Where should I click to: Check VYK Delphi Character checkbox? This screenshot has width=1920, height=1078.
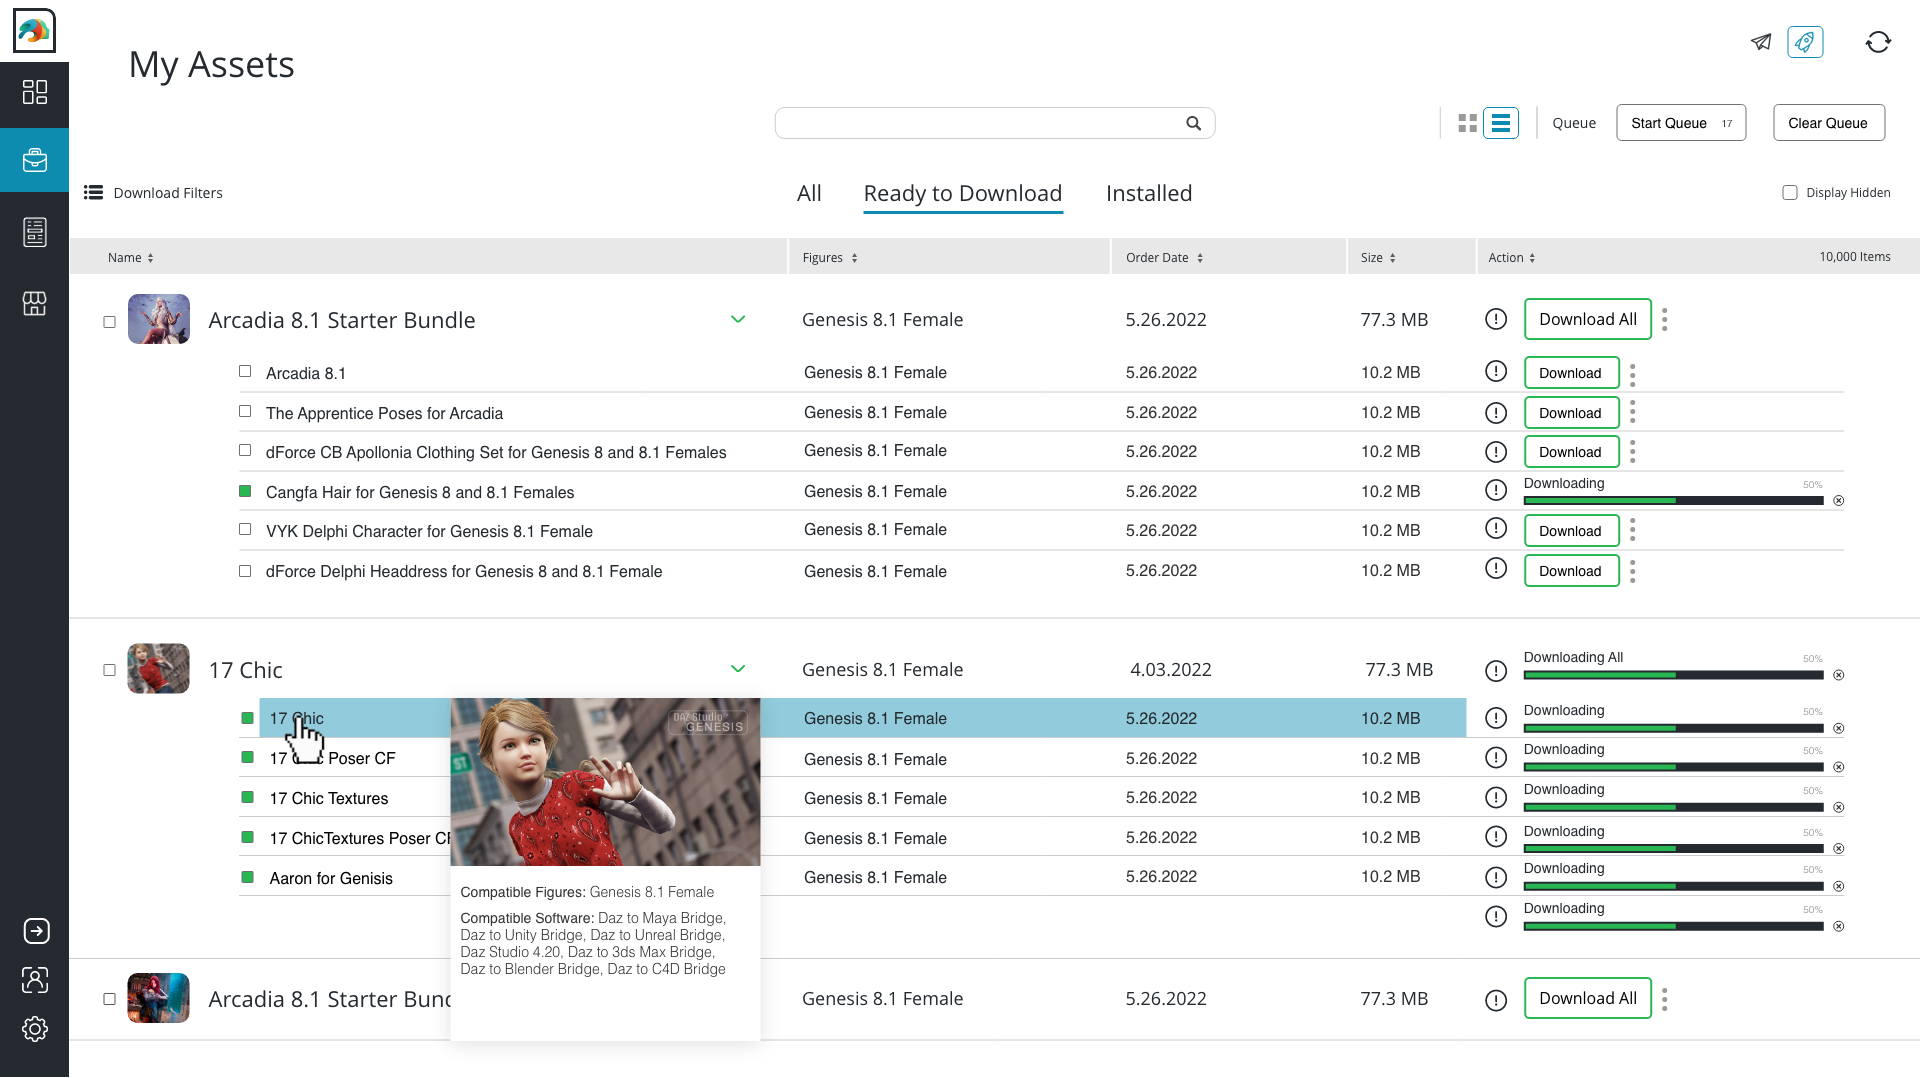(x=245, y=529)
